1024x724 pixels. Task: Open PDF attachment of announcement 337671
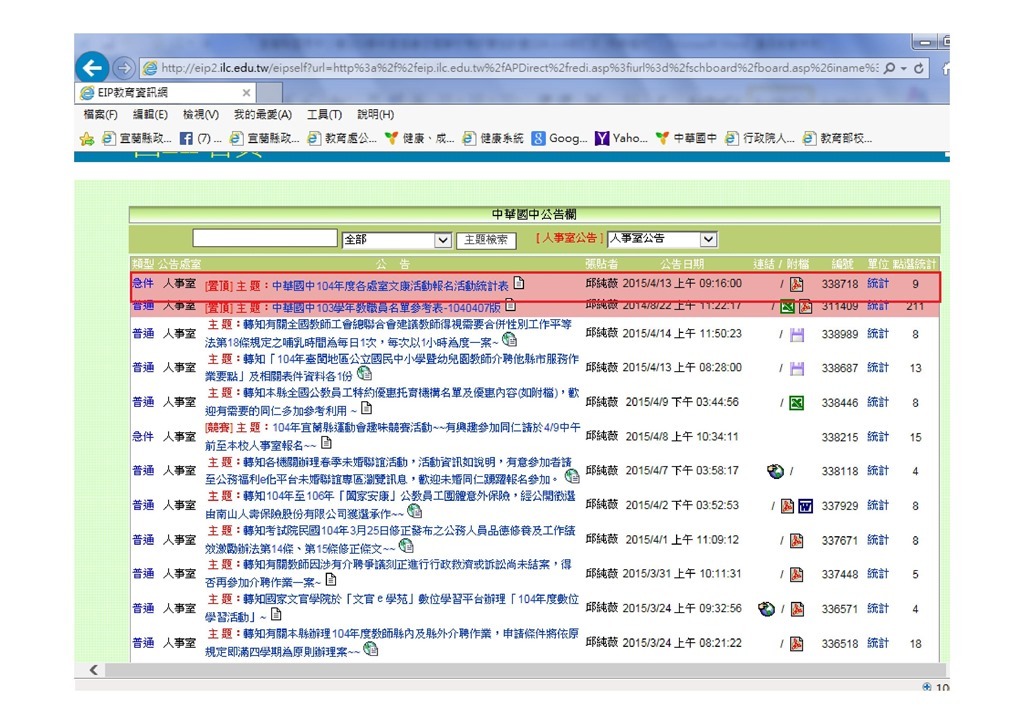[797, 541]
